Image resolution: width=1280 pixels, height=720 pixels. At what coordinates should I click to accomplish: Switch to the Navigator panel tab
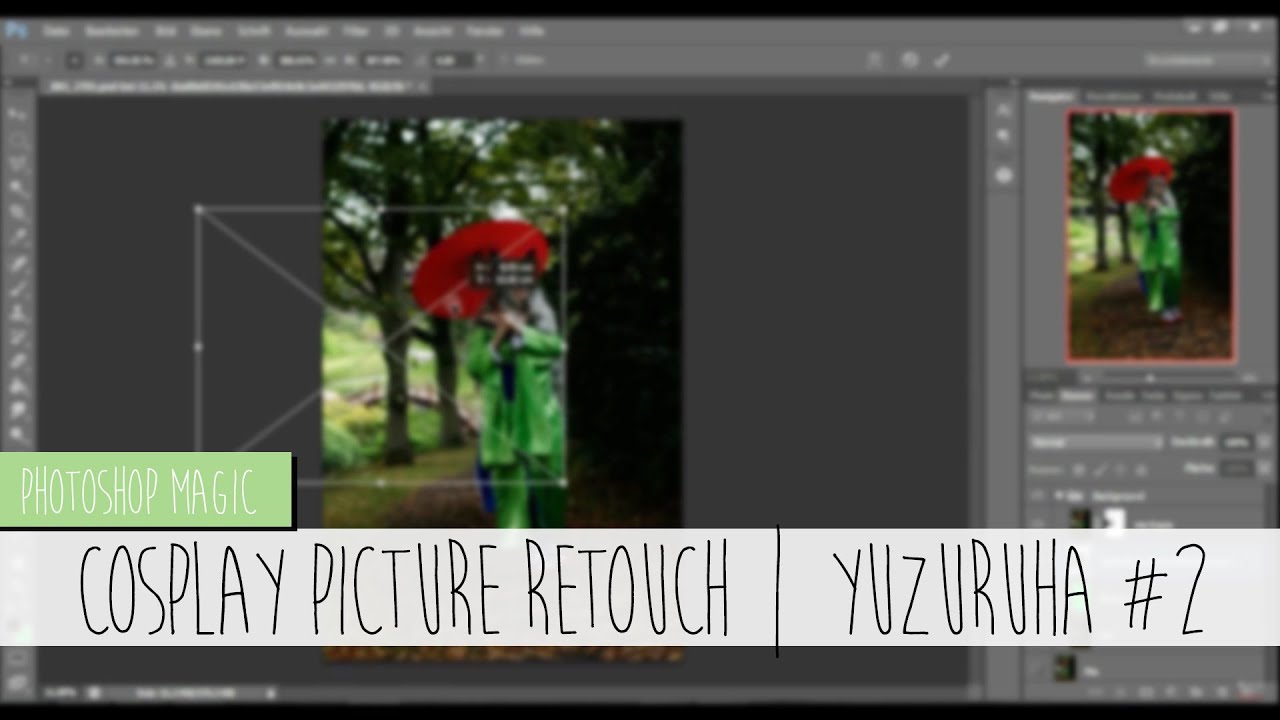click(1052, 96)
